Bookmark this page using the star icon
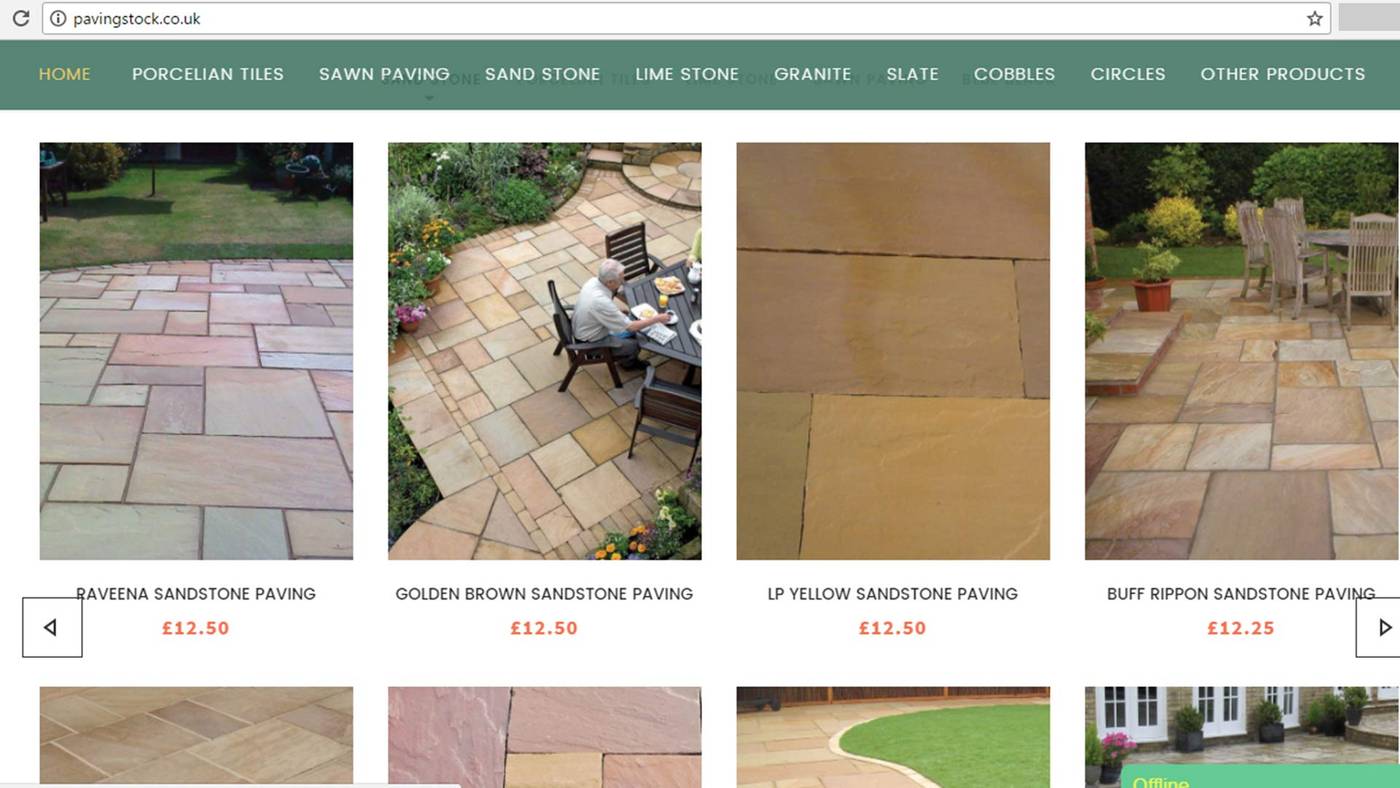1400x788 pixels. point(1314,18)
